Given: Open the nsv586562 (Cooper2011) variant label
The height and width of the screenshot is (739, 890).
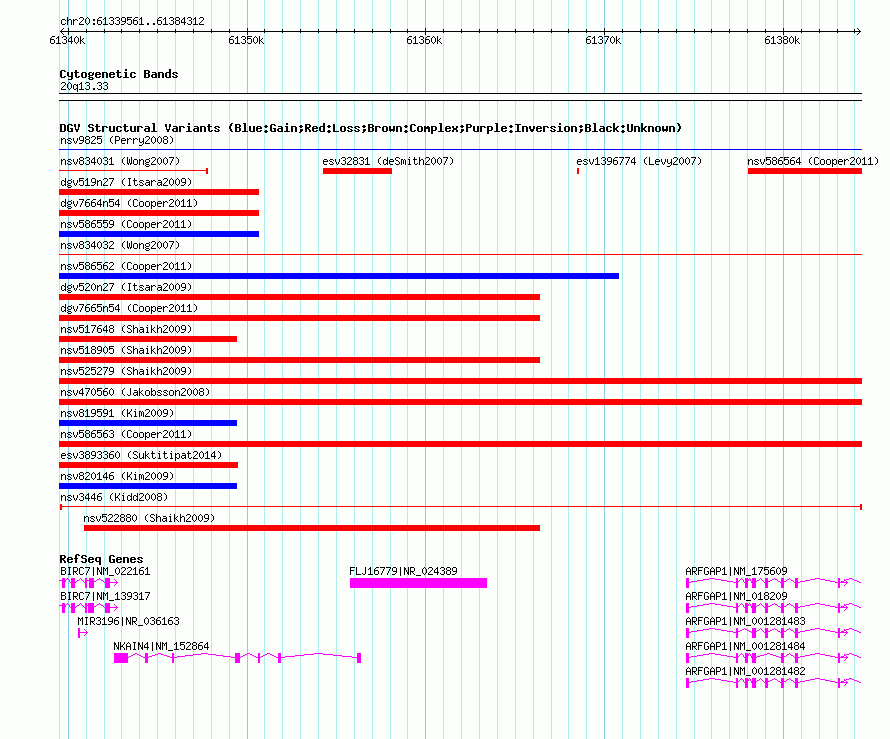Looking at the screenshot, I should tap(126, 266).
